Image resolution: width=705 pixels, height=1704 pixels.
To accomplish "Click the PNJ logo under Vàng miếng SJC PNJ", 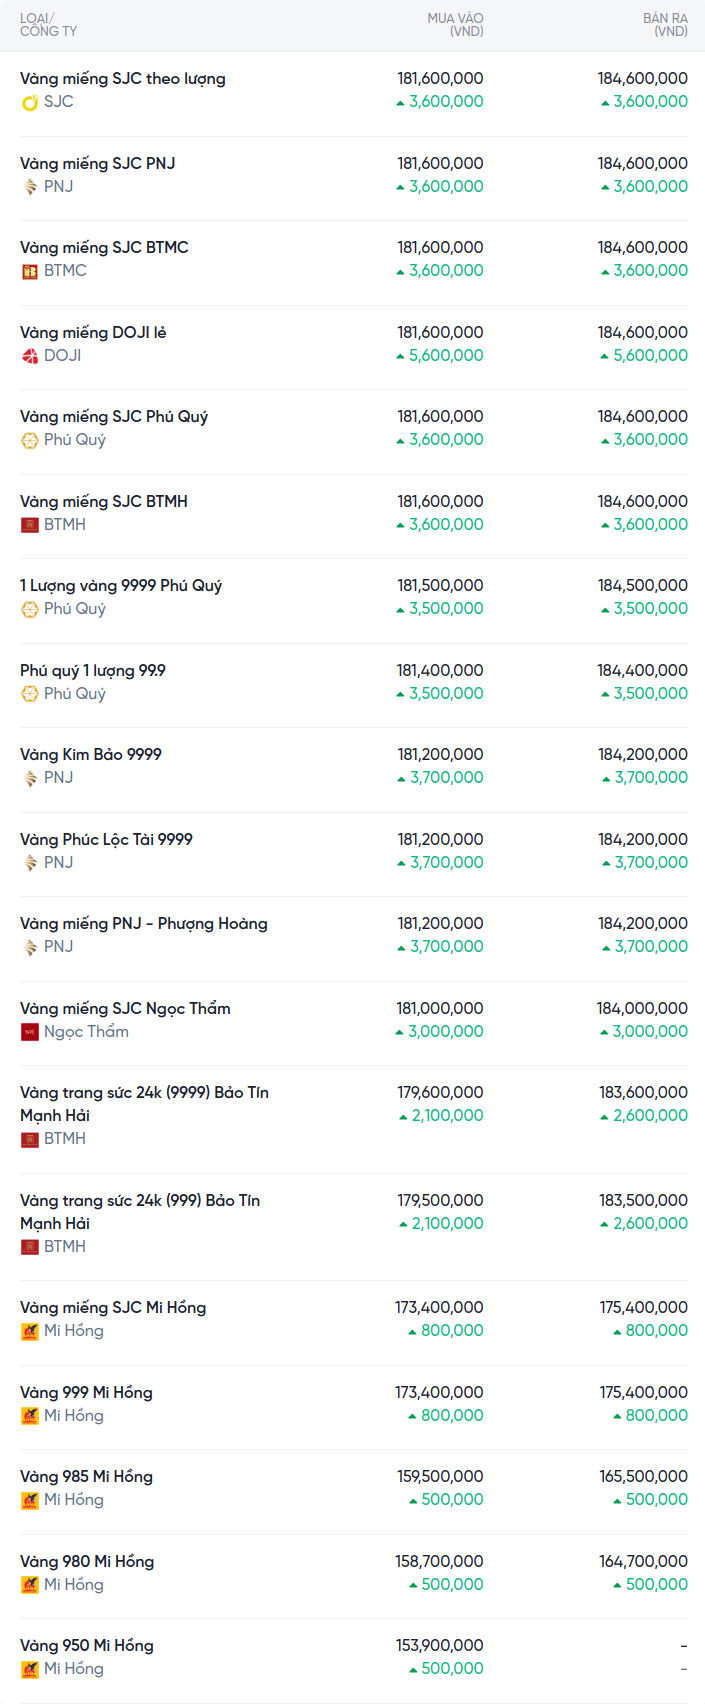I will (30, 187).
